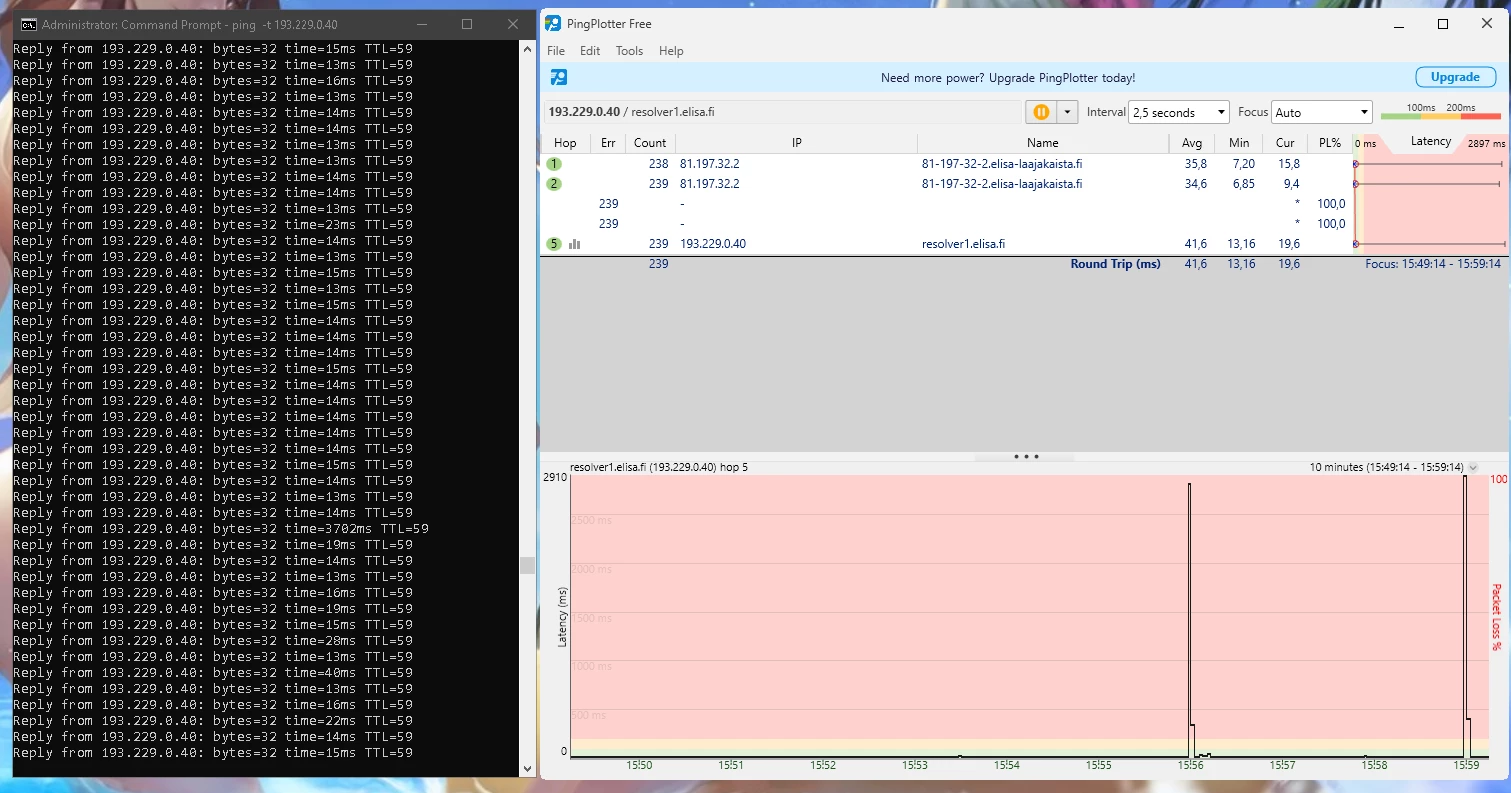Open the Focus dropdown set to Auto
The height and width of the screenshot is (793, 1511).
tap(1321, 113)
